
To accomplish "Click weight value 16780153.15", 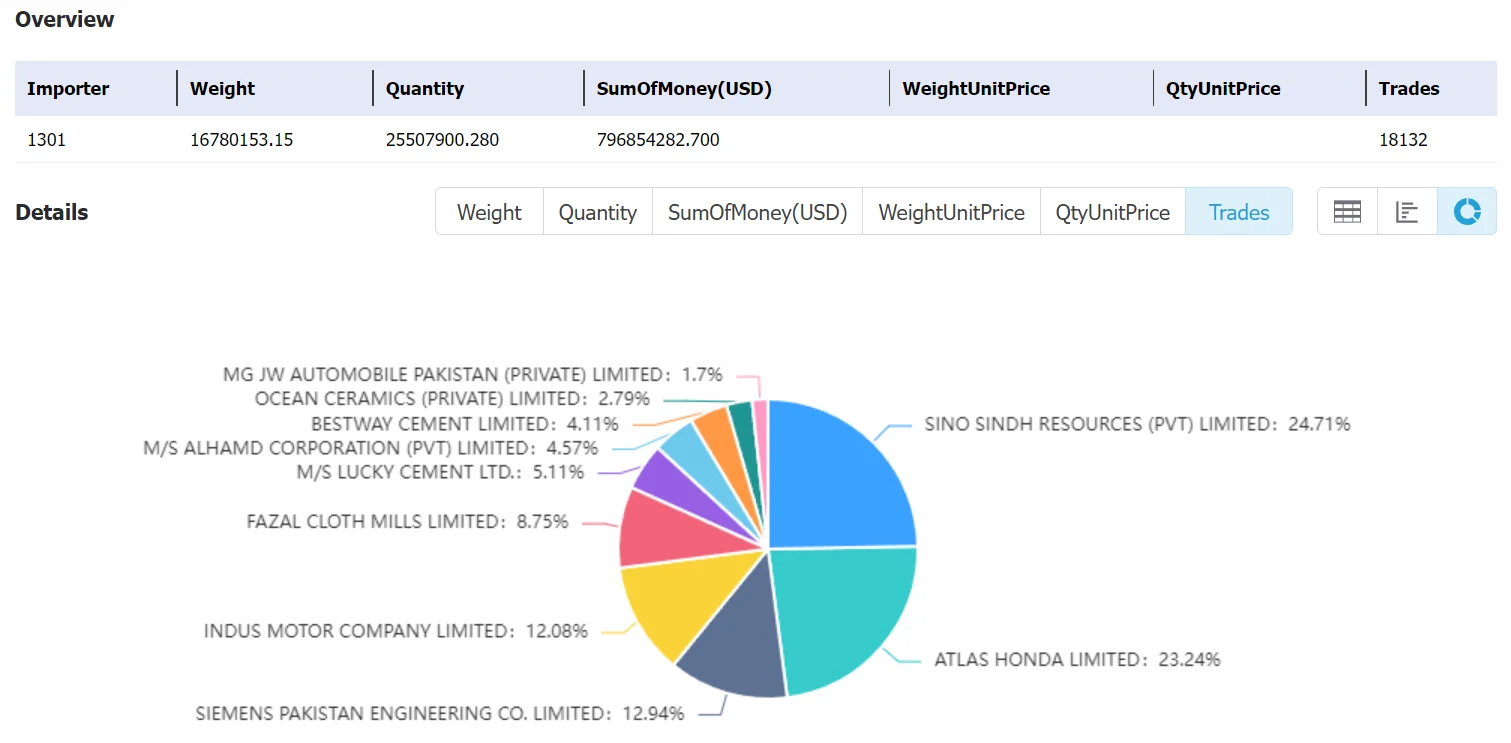I will tap(241, 140).
